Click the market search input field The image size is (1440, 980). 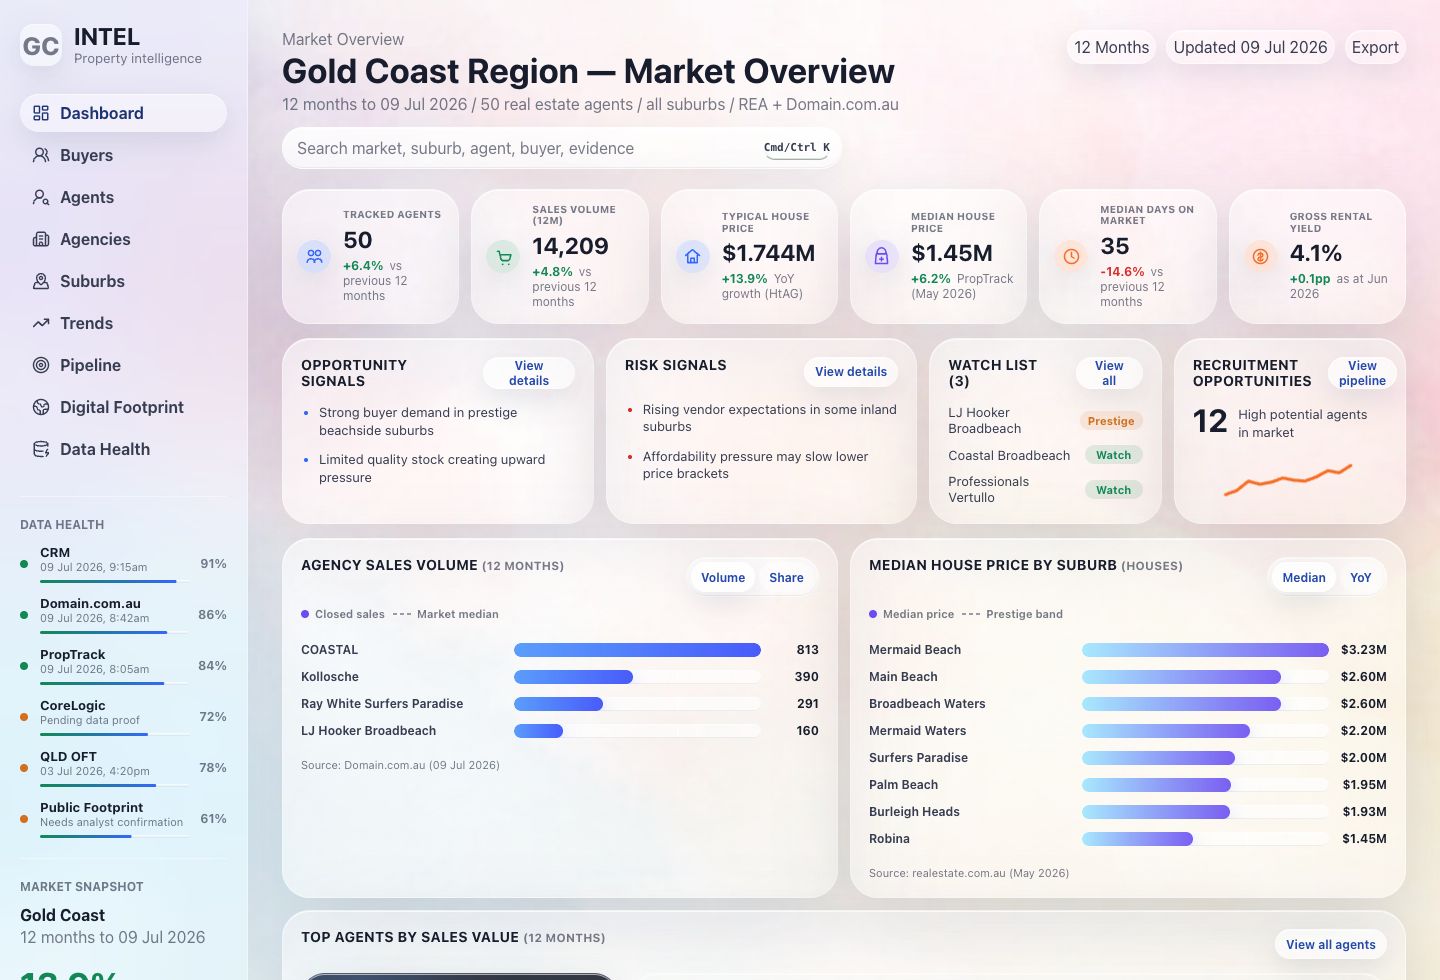click(x=561, y=148)
